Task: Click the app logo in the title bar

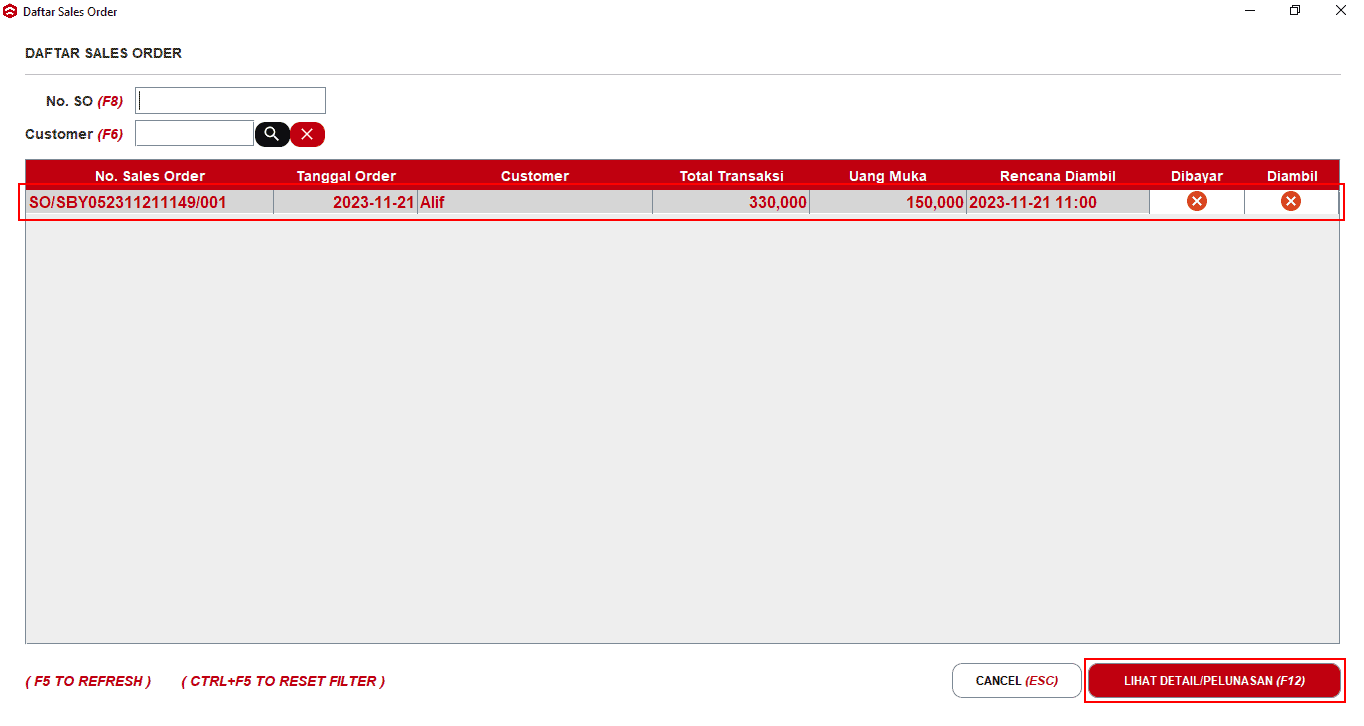Action: point(10,11)
